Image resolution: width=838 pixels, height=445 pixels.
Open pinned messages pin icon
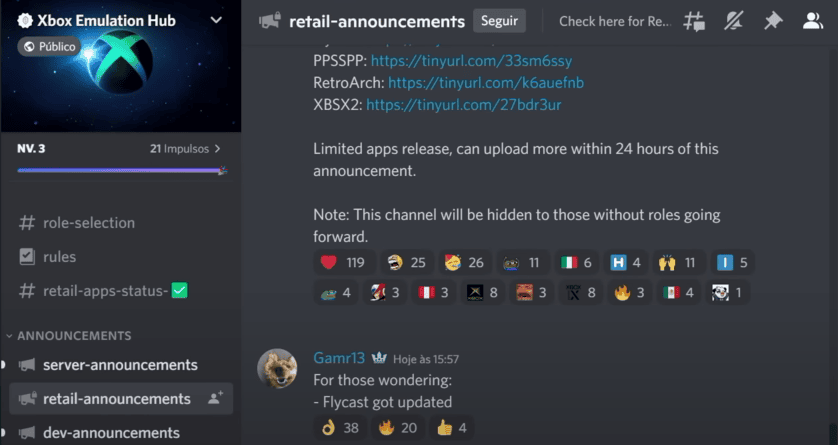772,21
